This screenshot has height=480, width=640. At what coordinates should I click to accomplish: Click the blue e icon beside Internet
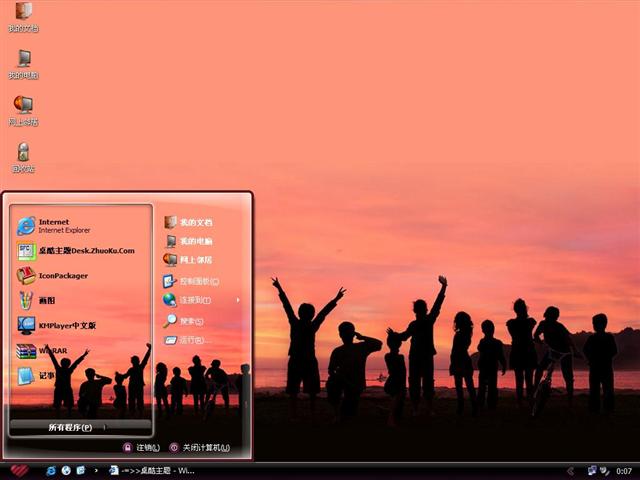coord(26,226)
